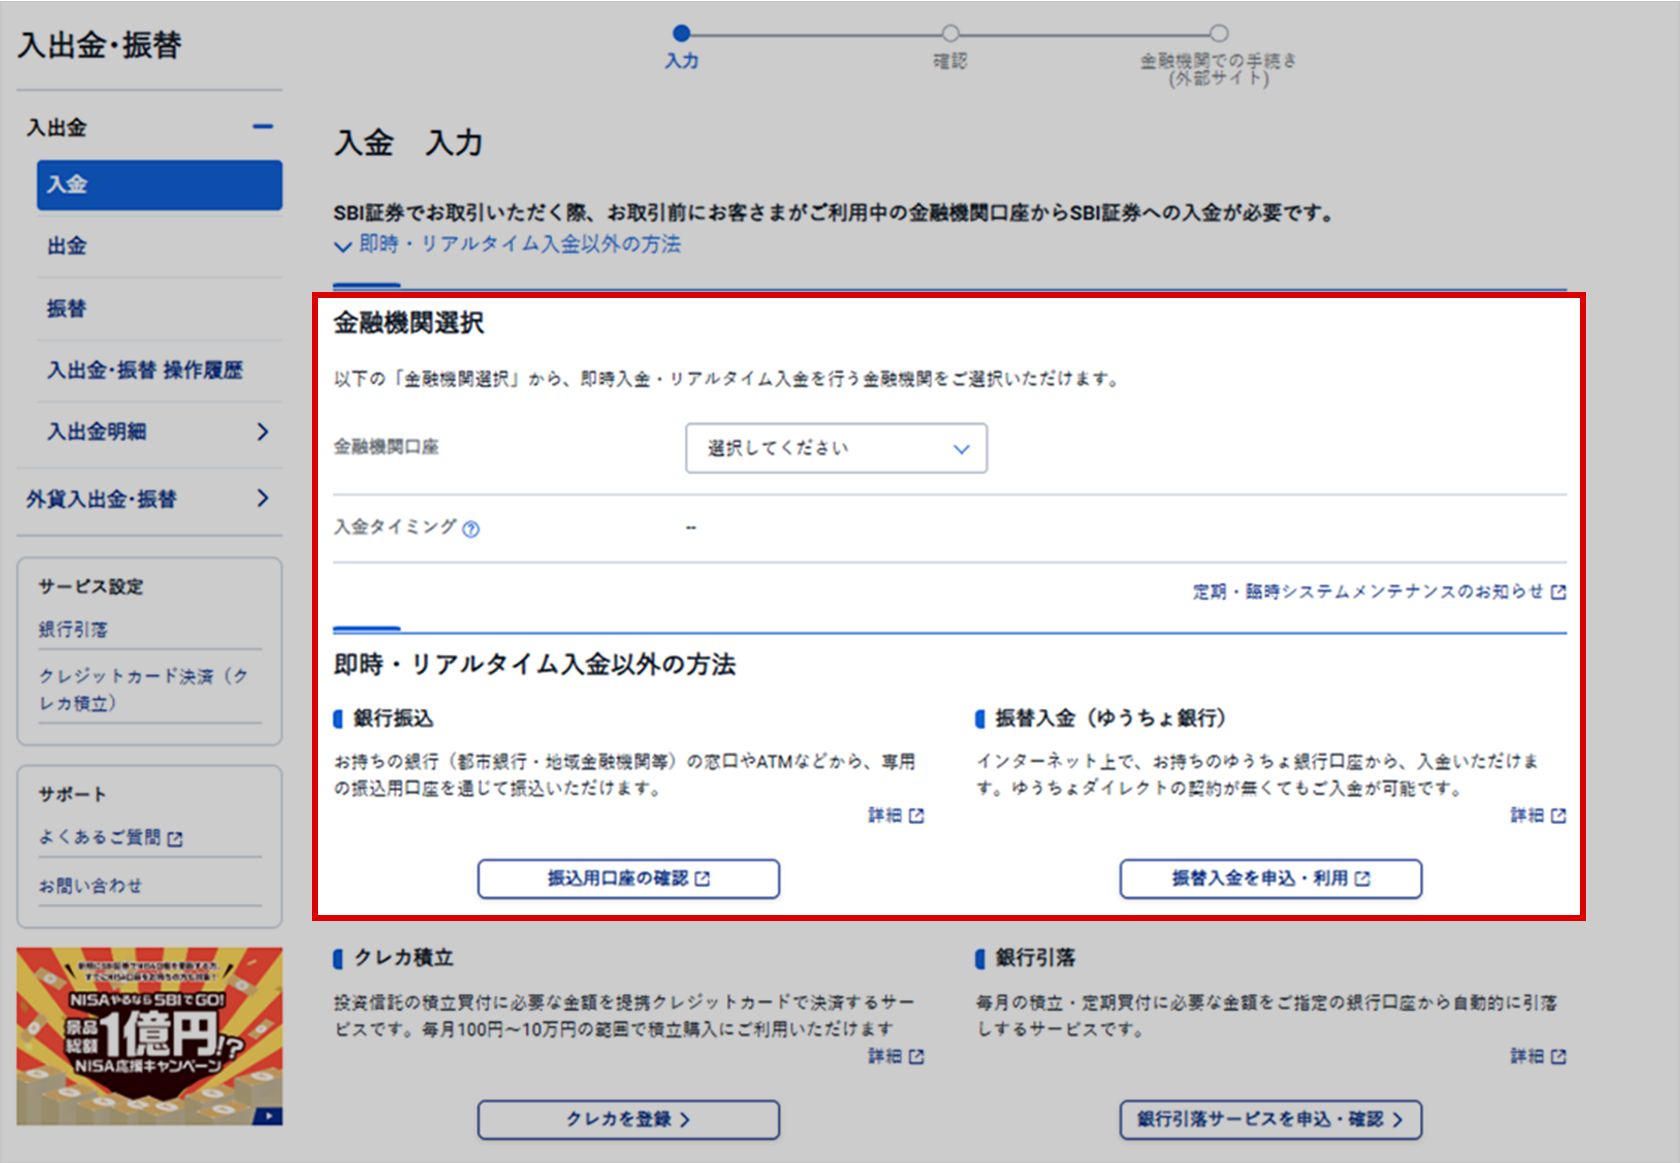Click the 入力 step indicator dot
1680x1163 pixels.
[682, 33]
